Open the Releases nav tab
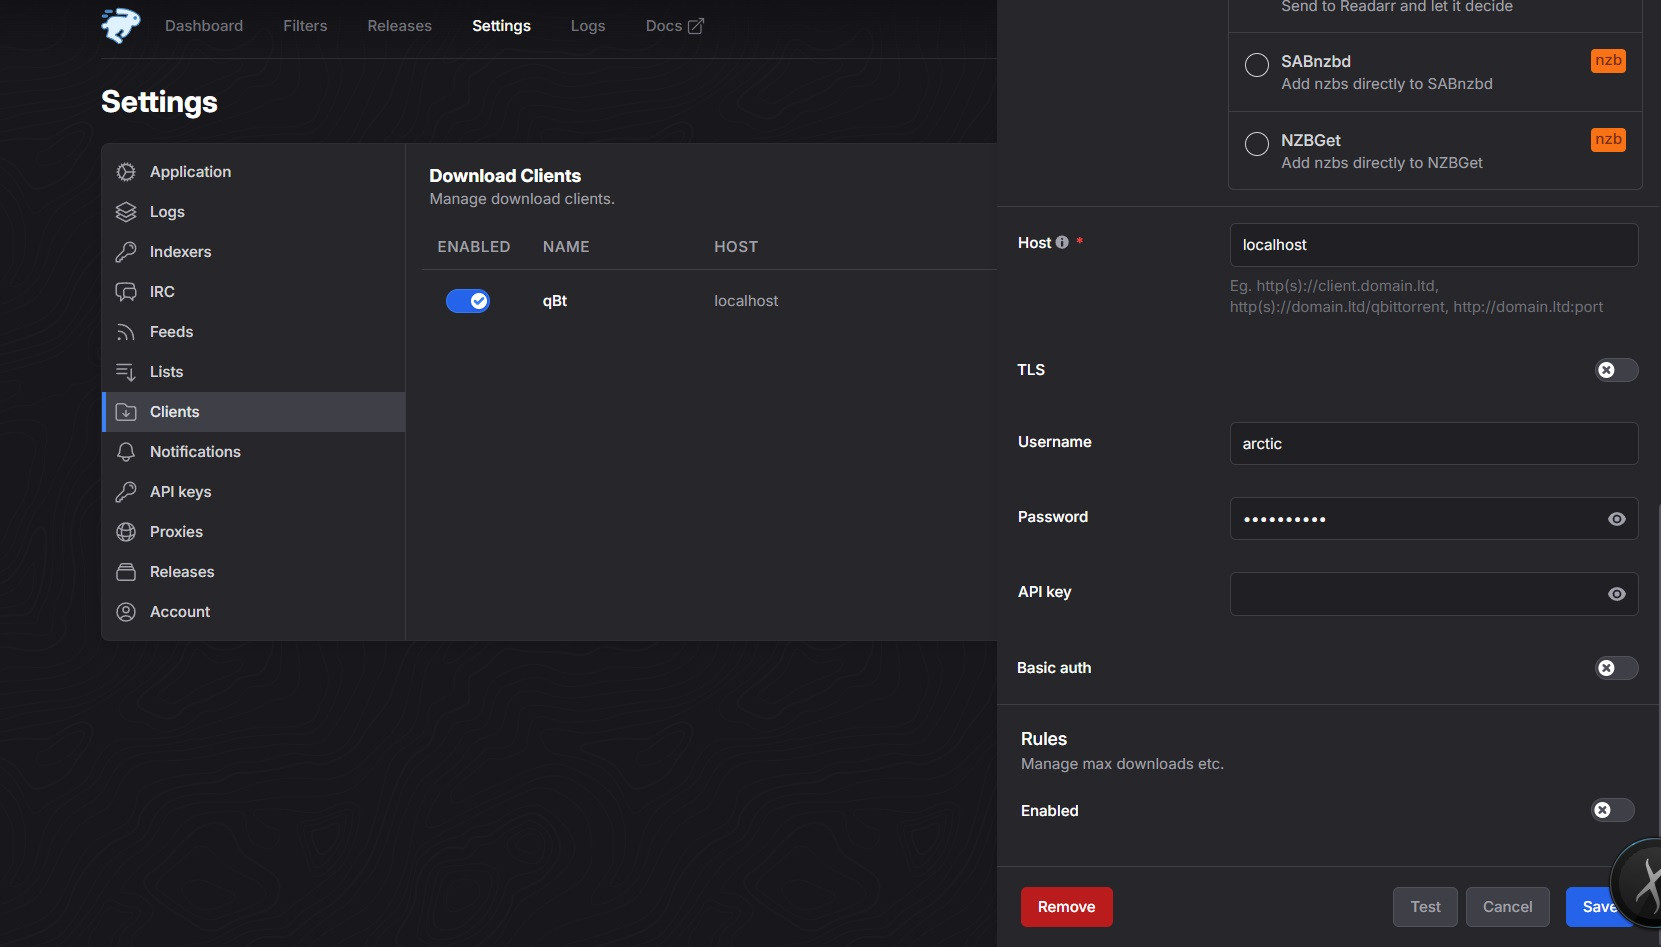The image size is (1661, 947). coord(400,26)
